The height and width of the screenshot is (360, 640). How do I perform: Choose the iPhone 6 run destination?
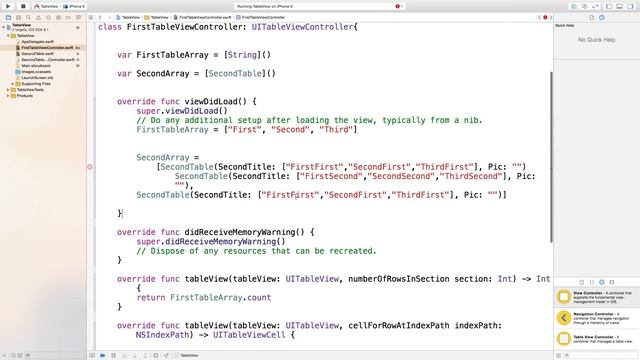coord(74,7)
